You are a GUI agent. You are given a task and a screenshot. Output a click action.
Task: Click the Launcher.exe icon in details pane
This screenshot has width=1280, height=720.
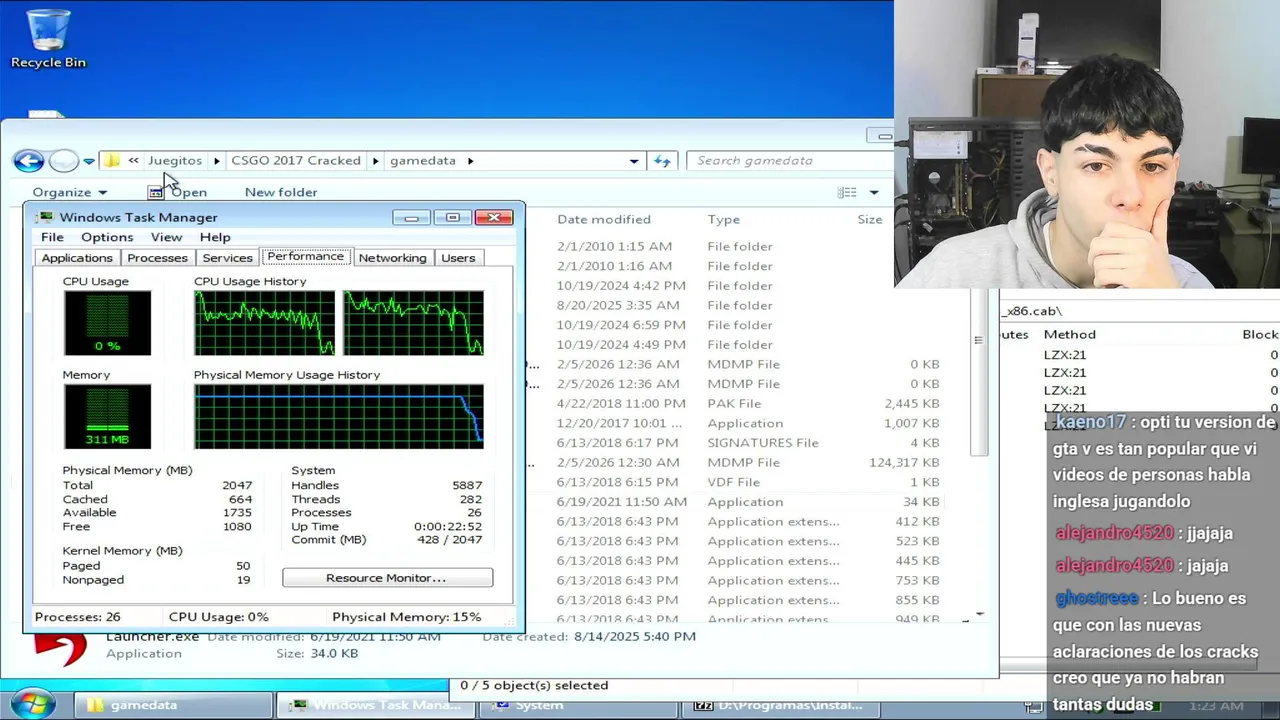pyautogui.click(x=60, y=648)
